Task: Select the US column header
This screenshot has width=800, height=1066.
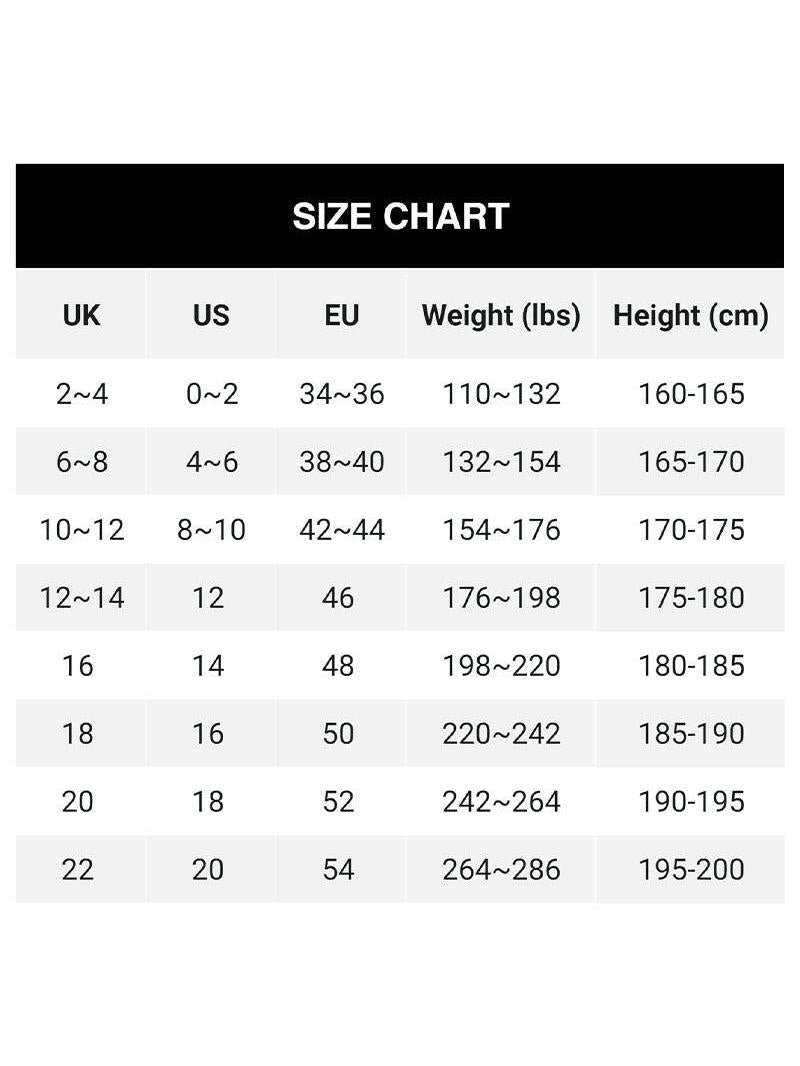Action: tap(211, 315)
